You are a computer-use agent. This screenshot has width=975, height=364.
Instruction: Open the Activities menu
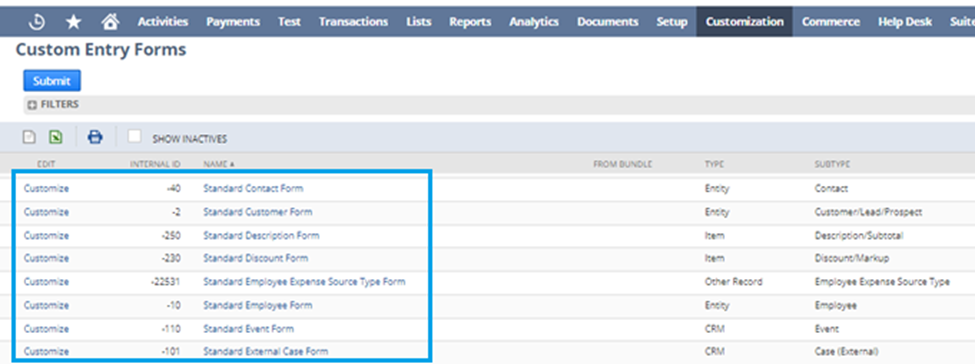point(163,22)
